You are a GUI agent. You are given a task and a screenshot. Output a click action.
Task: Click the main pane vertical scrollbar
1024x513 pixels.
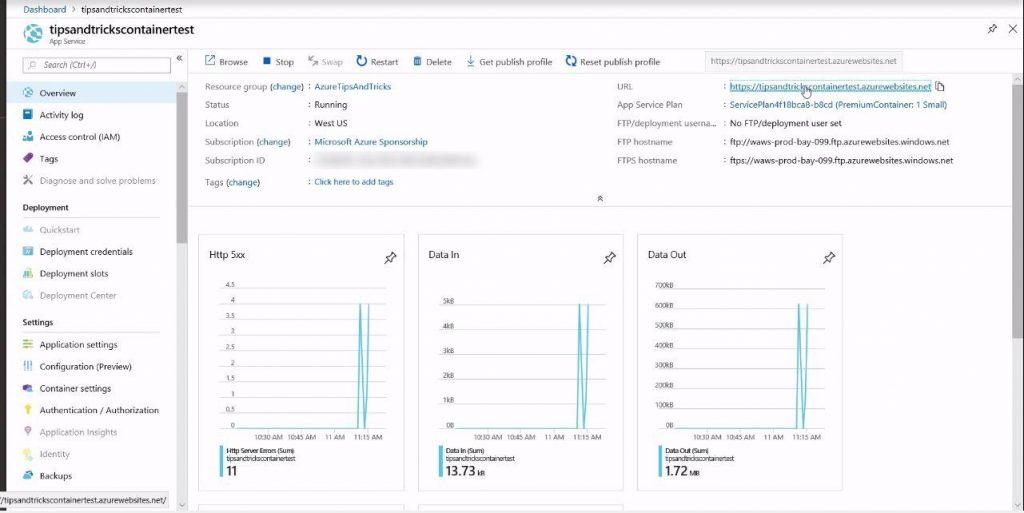(1017, 211)
